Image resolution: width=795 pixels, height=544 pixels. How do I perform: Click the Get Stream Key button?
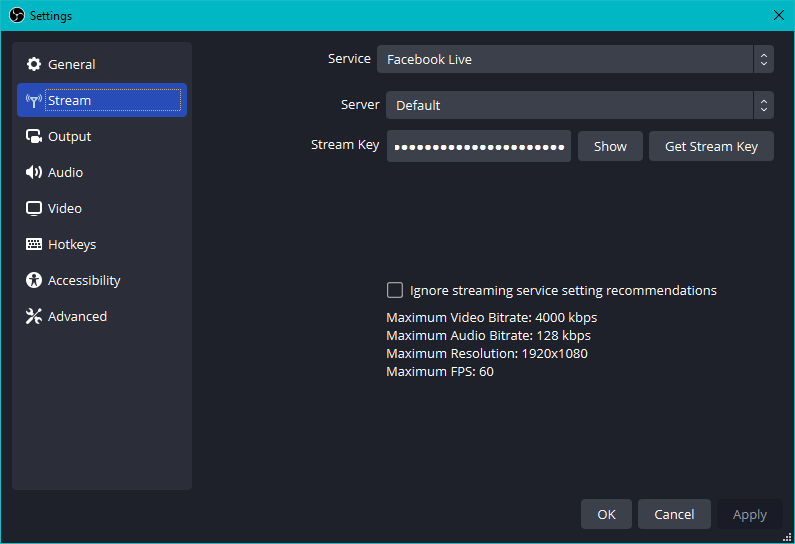click(711, 146)
